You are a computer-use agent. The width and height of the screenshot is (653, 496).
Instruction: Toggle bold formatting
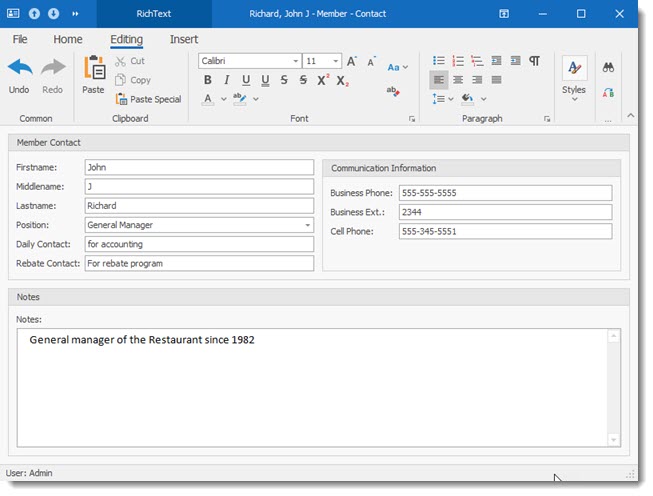click(208, 80)
